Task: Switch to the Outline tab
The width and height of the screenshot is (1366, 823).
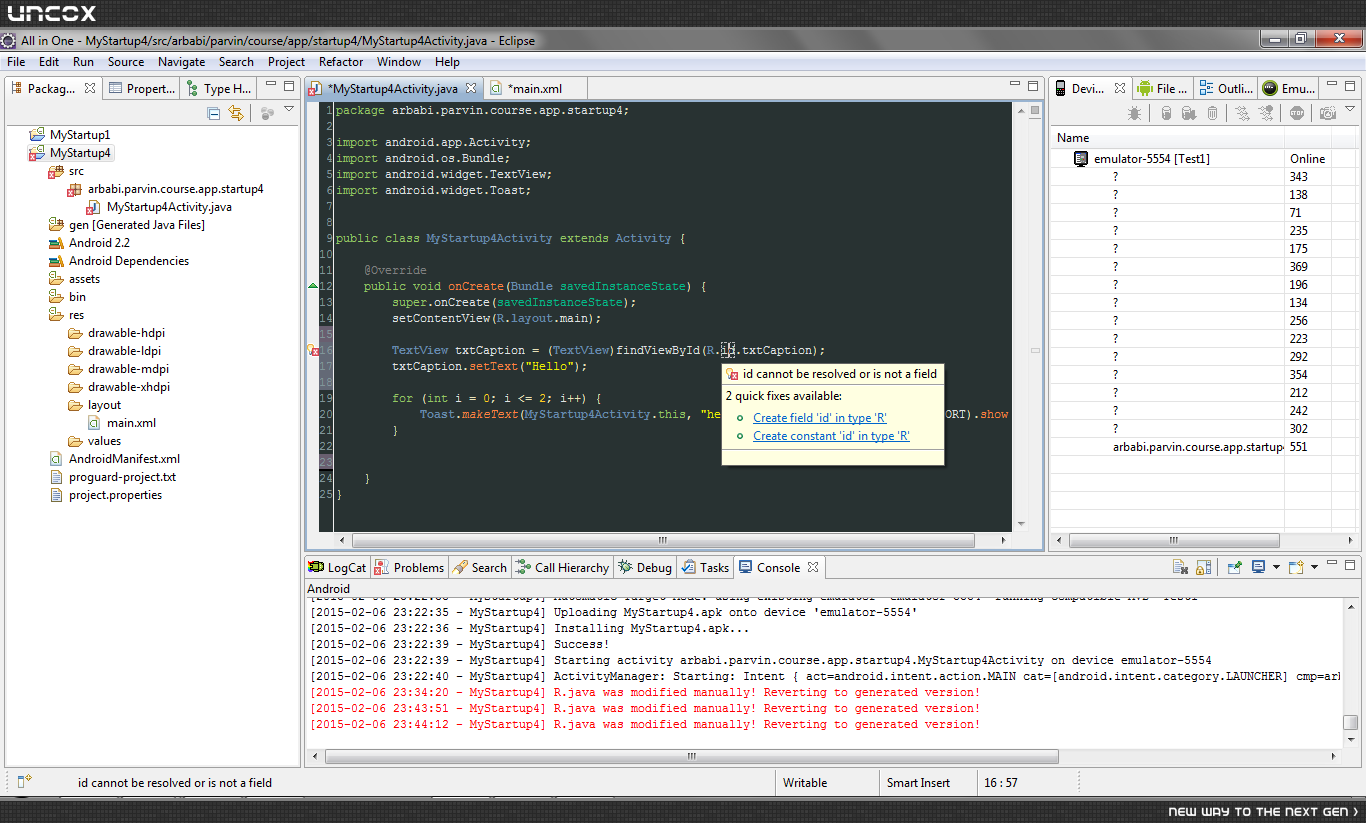Action: [x=1226, y=89]
